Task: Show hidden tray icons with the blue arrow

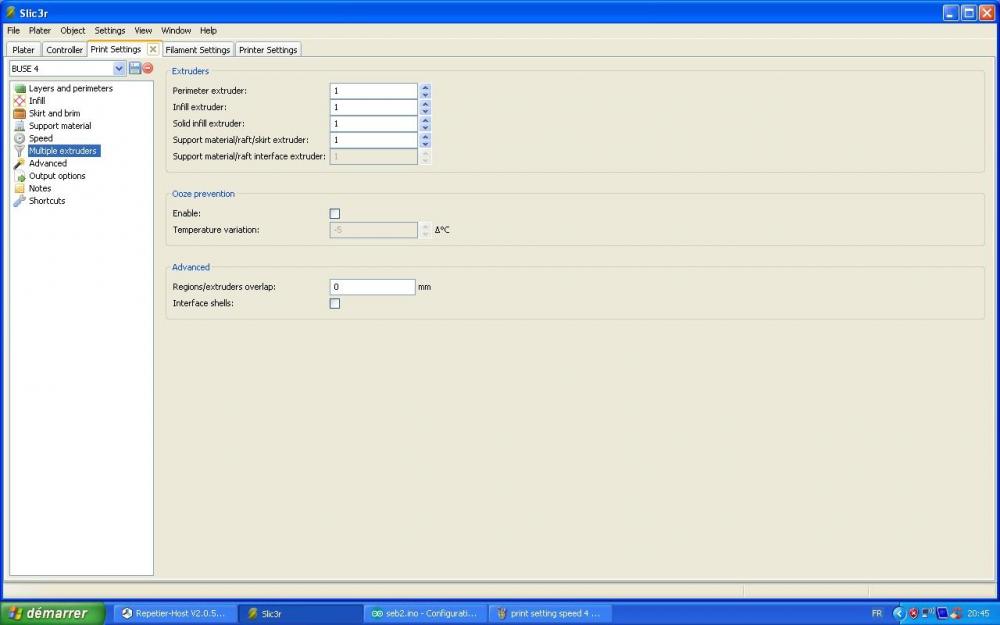Action: pyautogui.click(x=899, y=614)
